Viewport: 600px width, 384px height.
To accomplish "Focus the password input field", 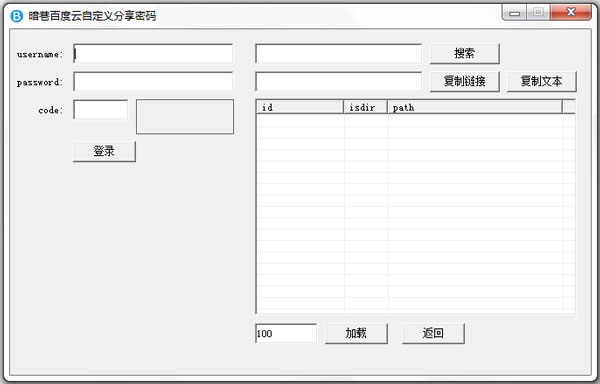I will tap(153, 81).
